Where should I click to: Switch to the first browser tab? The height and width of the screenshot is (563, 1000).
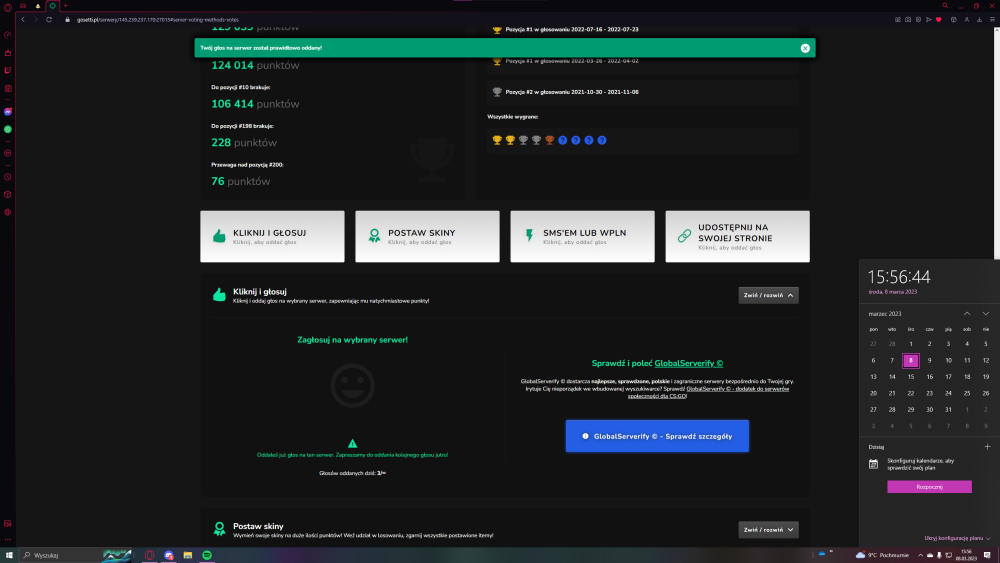coord(23,6)
